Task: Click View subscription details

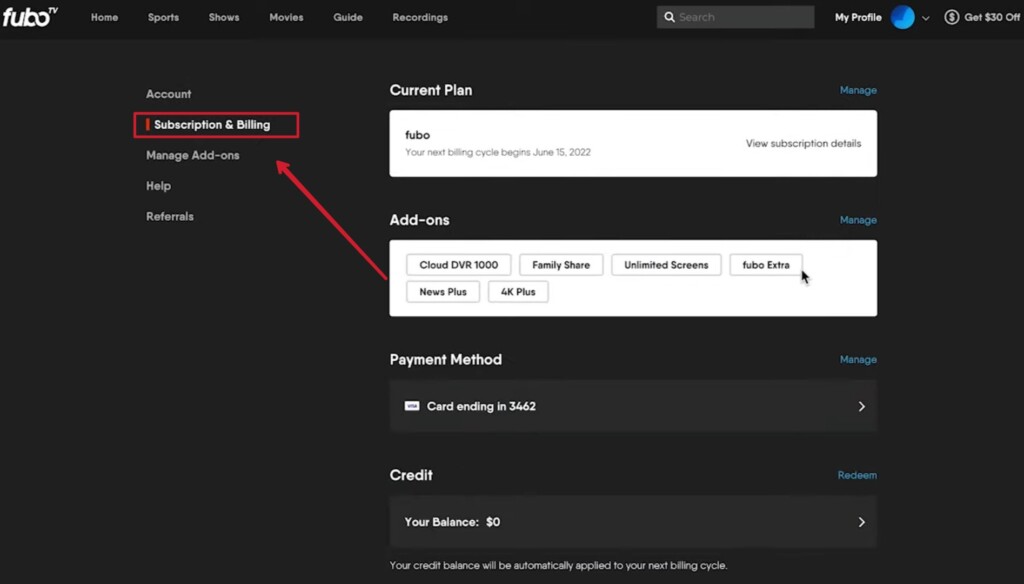Action: 803,143
